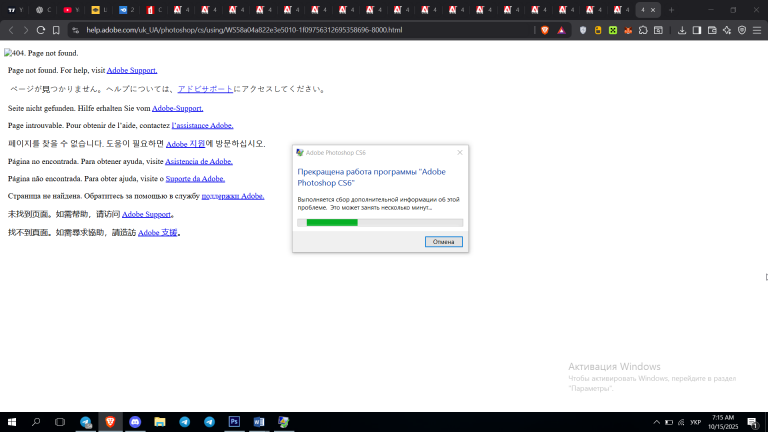Toggle the browser sidebar panel icon
This screenshot has height=432, width=768.
[x=697, y=30]
